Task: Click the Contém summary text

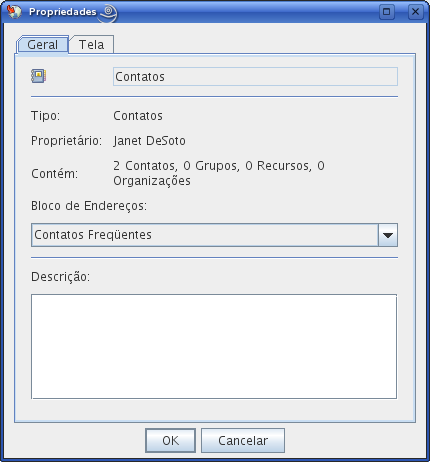Action: point(219,173)
